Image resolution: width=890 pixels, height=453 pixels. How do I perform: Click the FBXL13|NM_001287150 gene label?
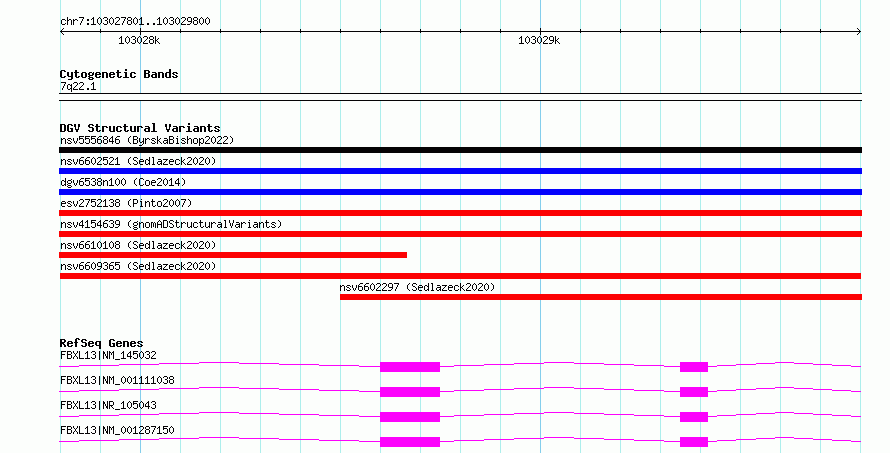[117, 430]
